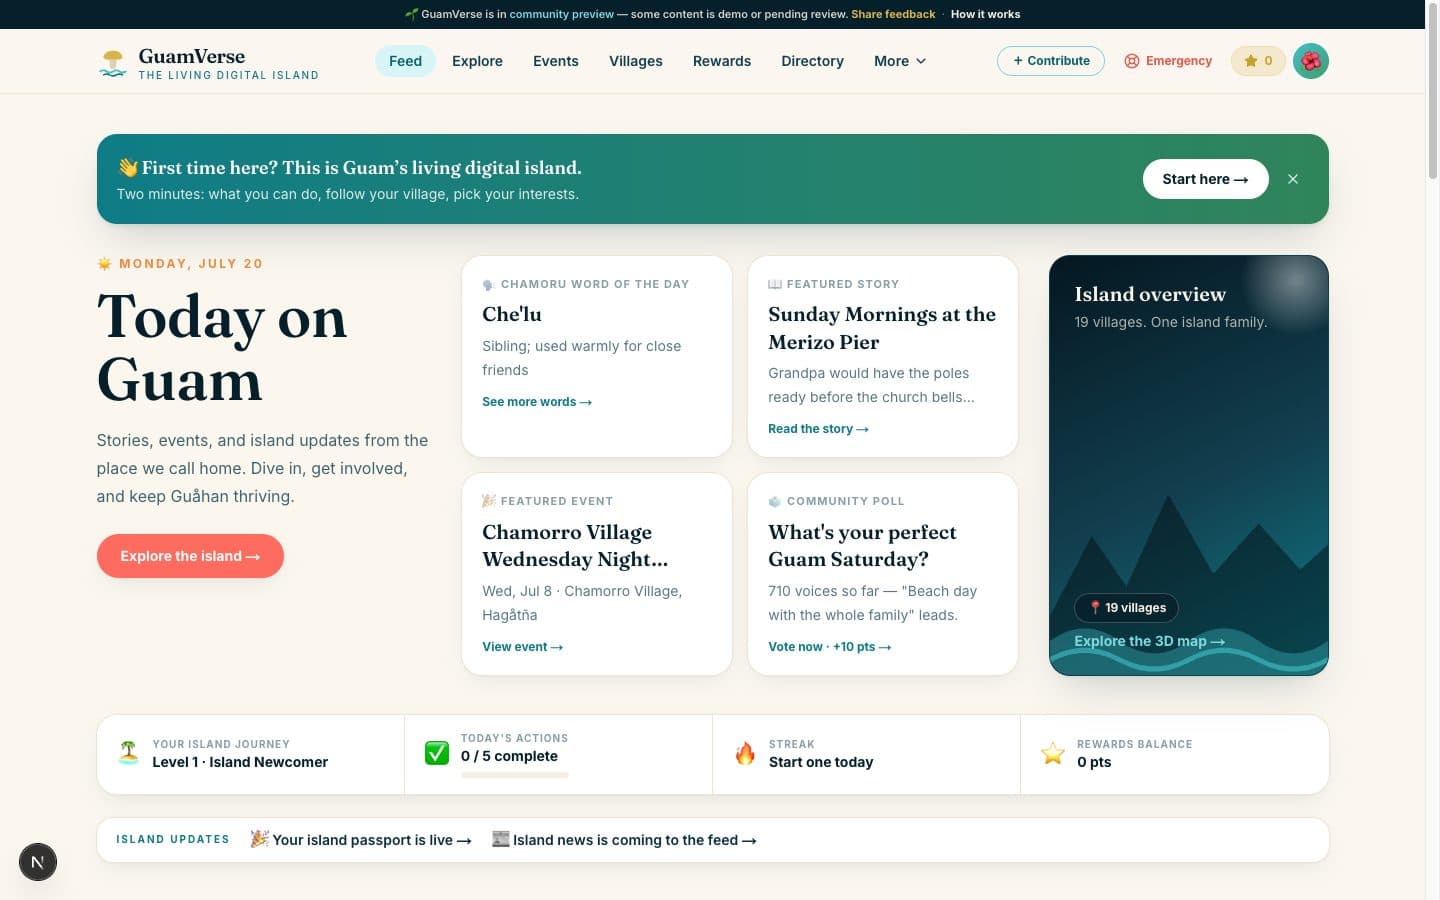The height and width of the screenshot is (900, 1440).
Task: Click the Today's Actions progress bar
Action: [x=514, y=775]
